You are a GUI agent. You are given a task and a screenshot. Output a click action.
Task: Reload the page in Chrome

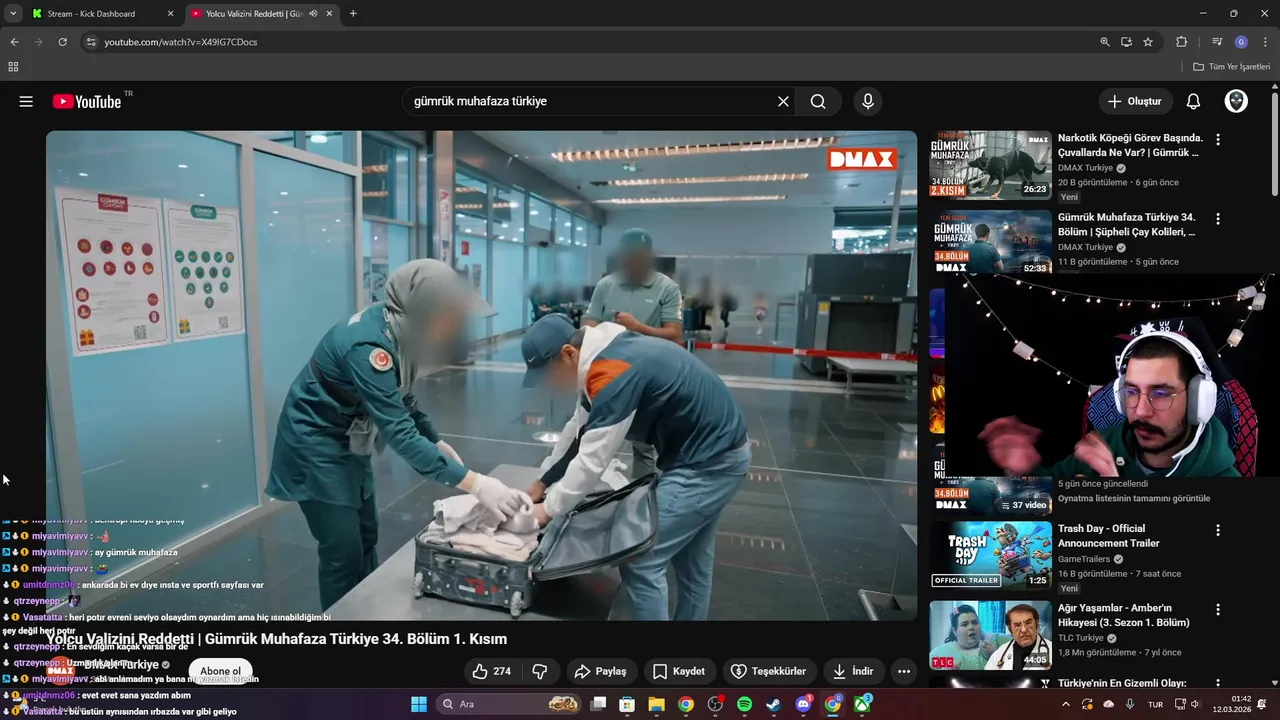point(62,42)
